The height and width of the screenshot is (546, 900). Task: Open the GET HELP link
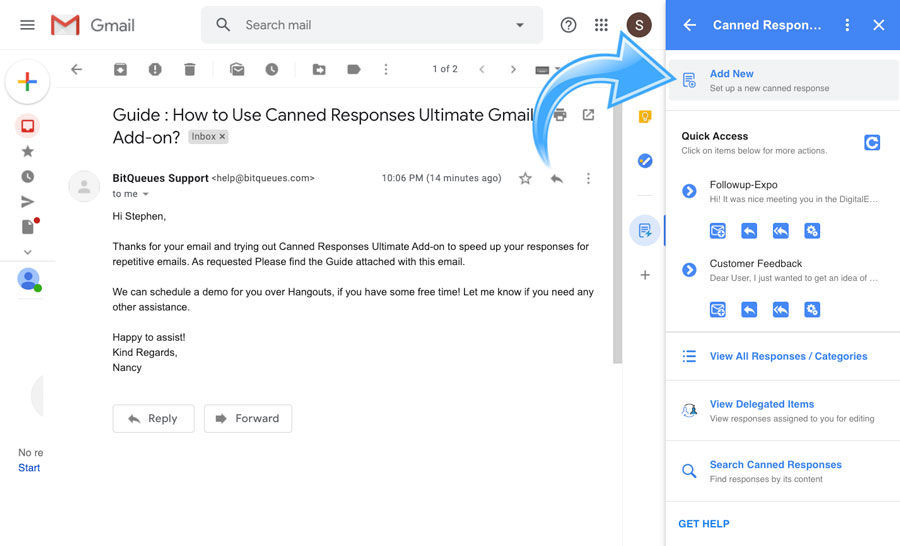coord(704,523)
